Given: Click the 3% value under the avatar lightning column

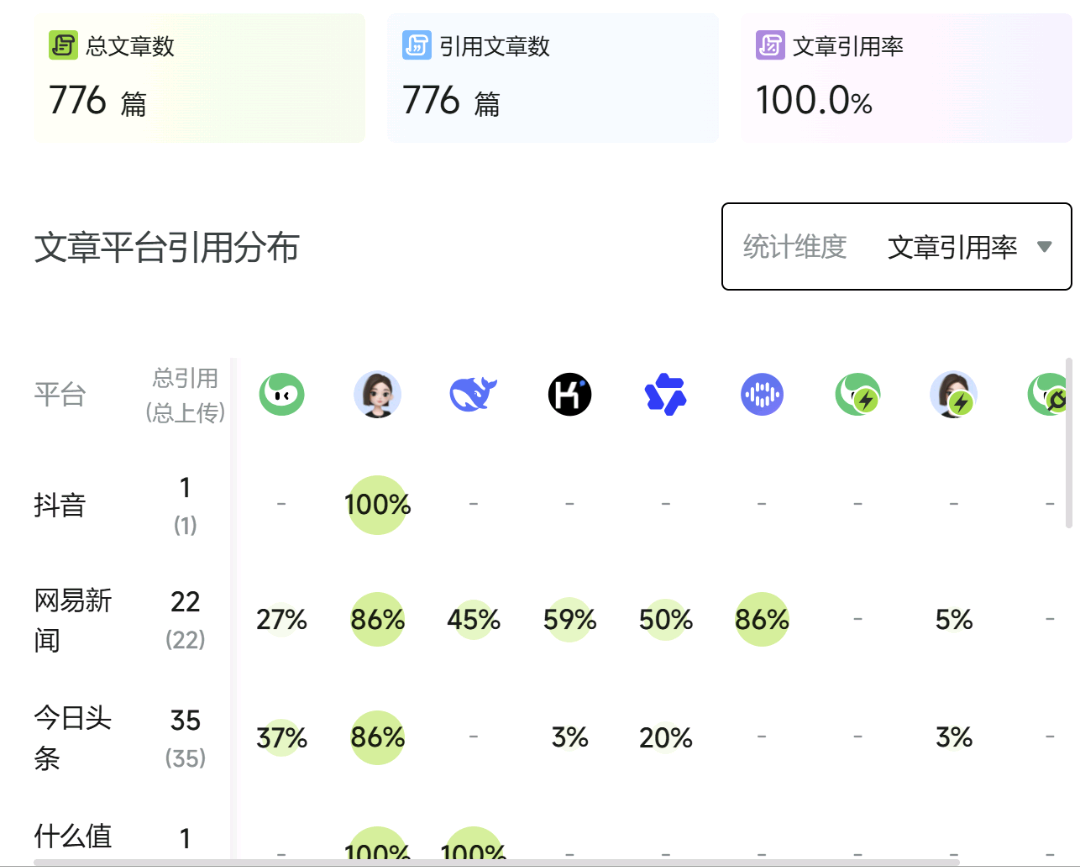Looking at the screenshot, I should coord(954,738).
